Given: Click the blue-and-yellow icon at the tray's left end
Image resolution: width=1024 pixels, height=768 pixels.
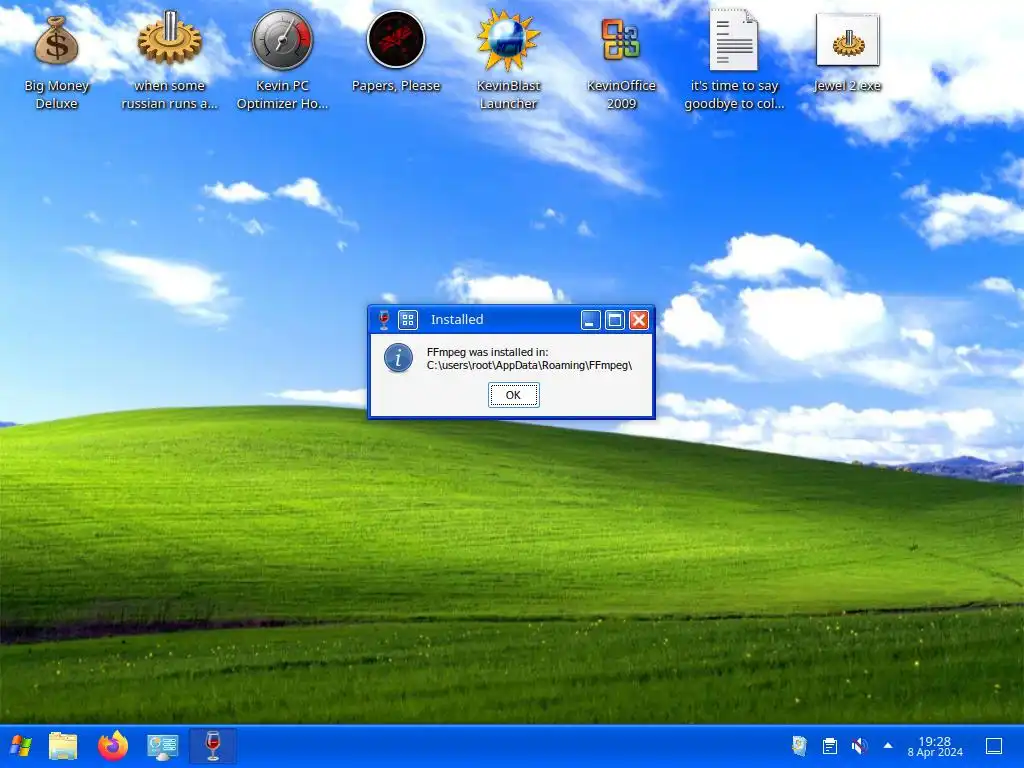Looking at the screenshot, I should click(x=799, y=746).
